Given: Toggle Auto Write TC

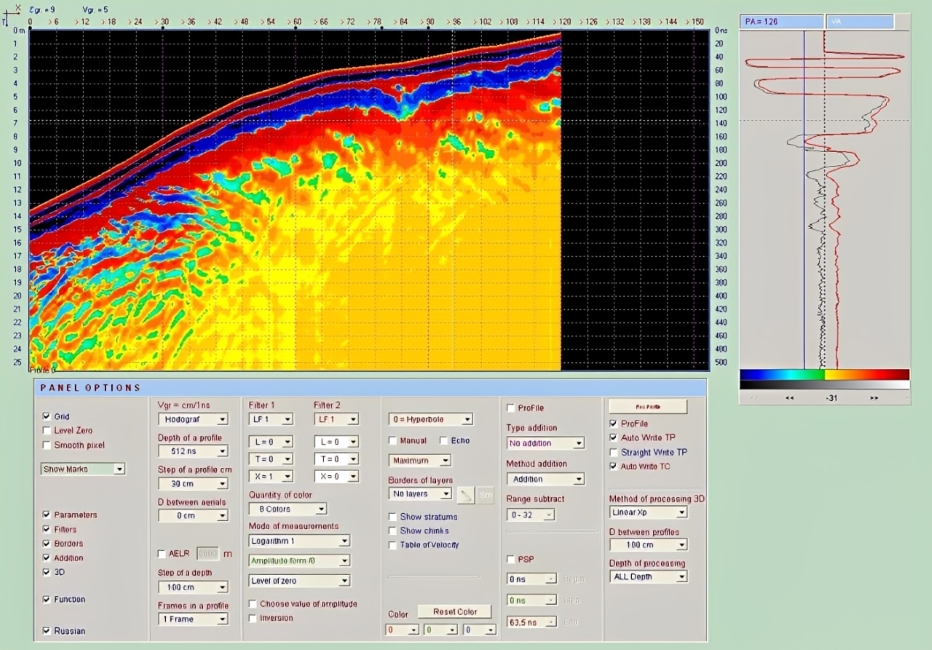Looking at the screenshot, I should [x=613, y=466].
